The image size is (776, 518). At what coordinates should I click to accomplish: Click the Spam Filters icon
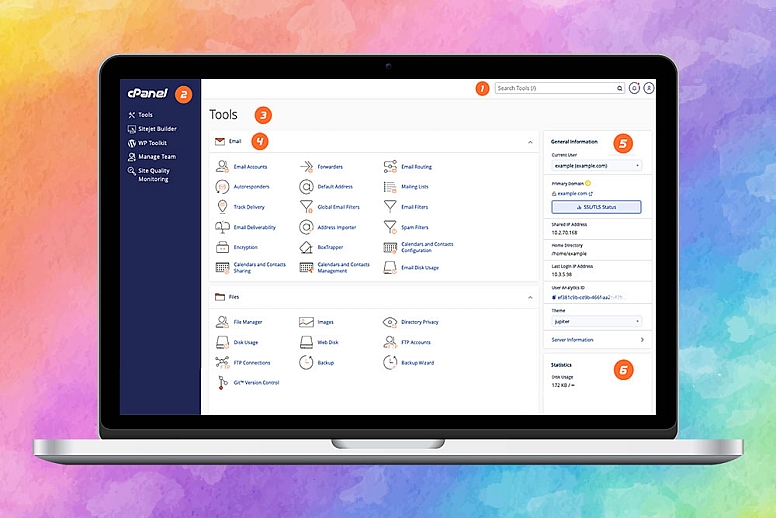click(x=390, y=227)
